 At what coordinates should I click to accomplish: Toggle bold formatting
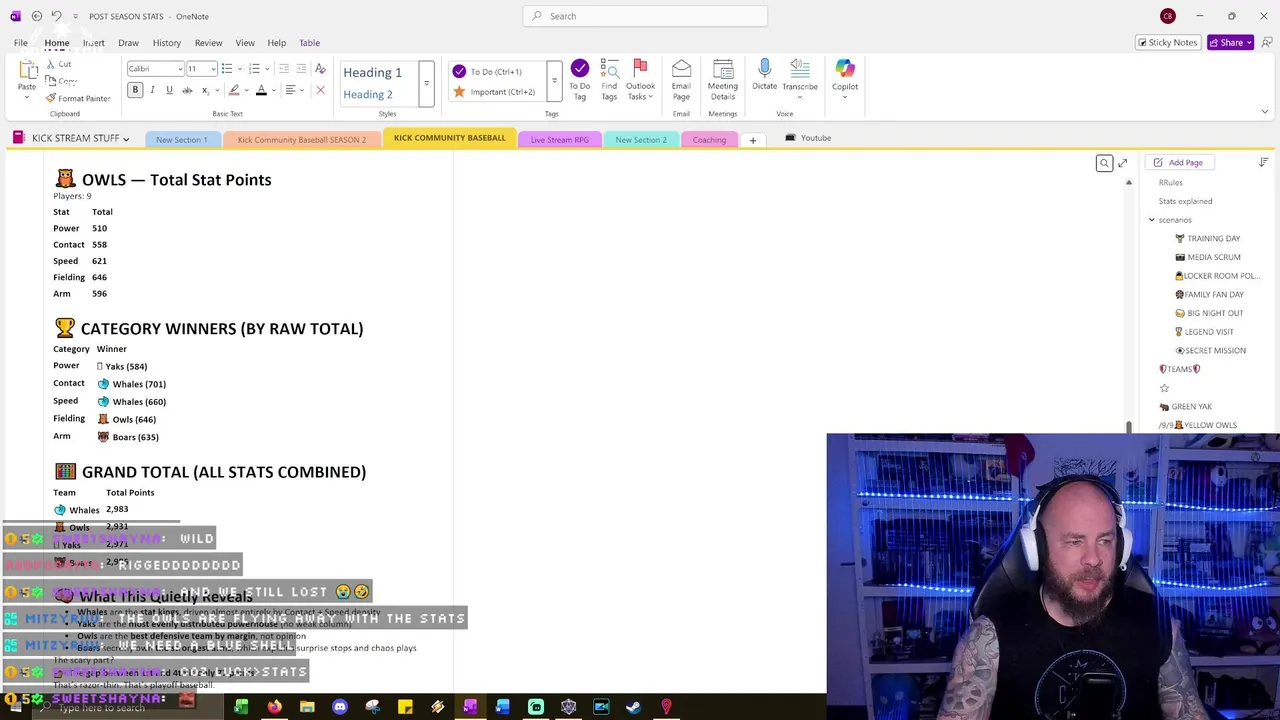135,90
